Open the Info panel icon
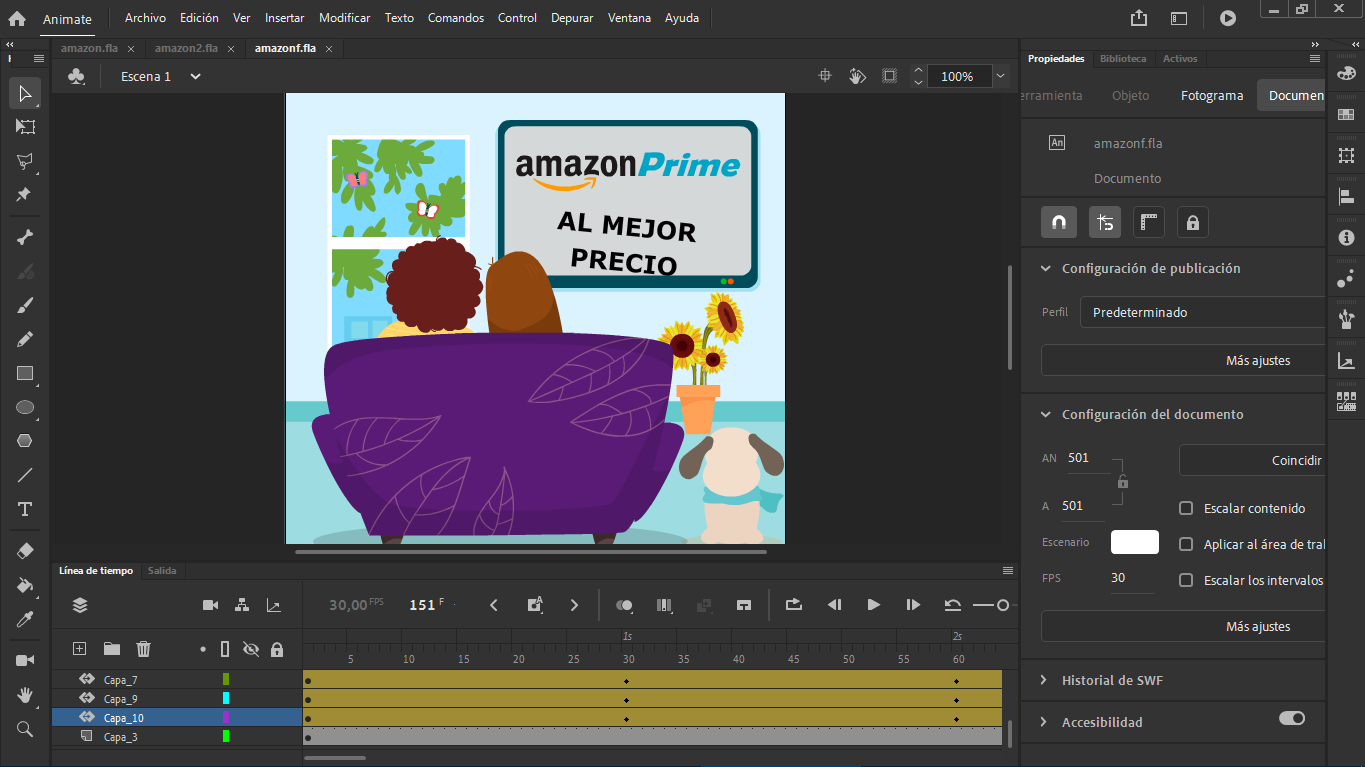1365x767 pixels. coord(1347,237)
